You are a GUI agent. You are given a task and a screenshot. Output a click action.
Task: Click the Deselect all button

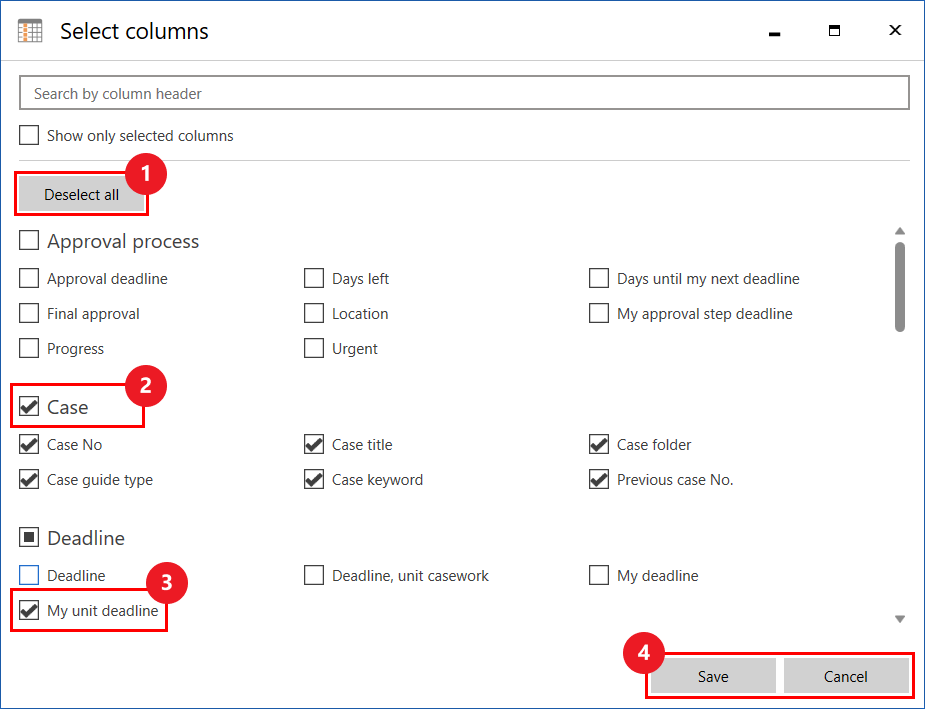coord(81,195)
